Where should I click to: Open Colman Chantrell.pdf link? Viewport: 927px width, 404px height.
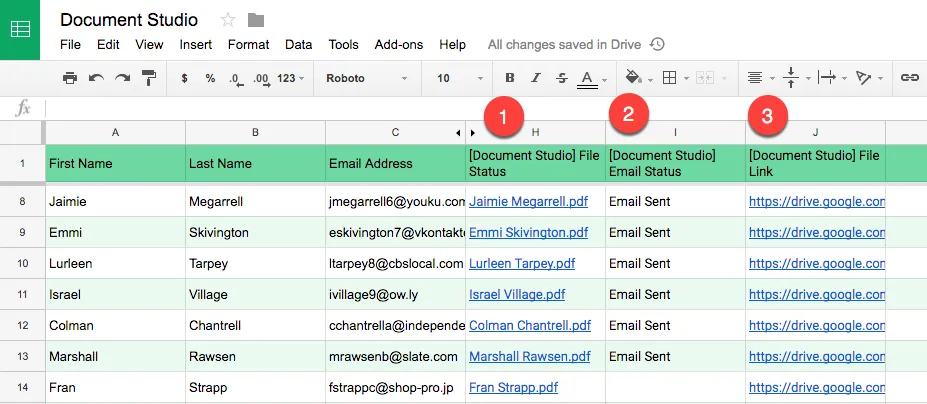coord(530,325)
